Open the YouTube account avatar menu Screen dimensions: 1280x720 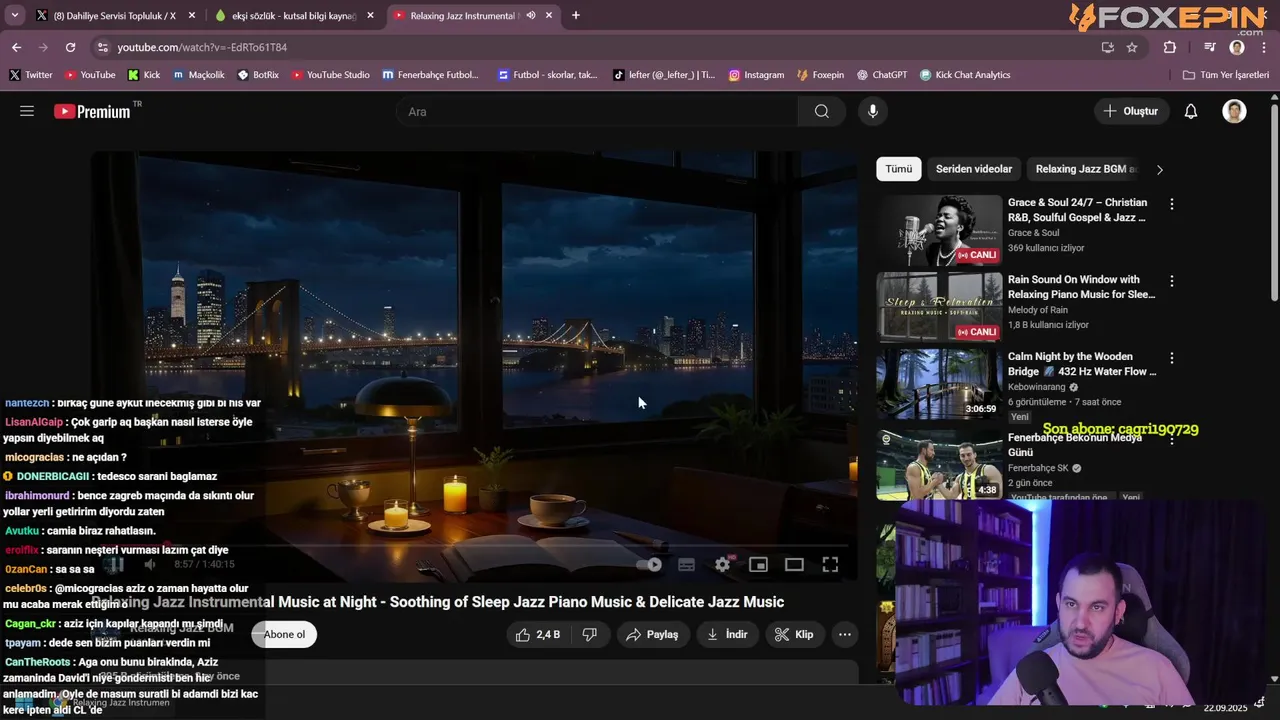pyautogui.click(x=1234, y=111)
